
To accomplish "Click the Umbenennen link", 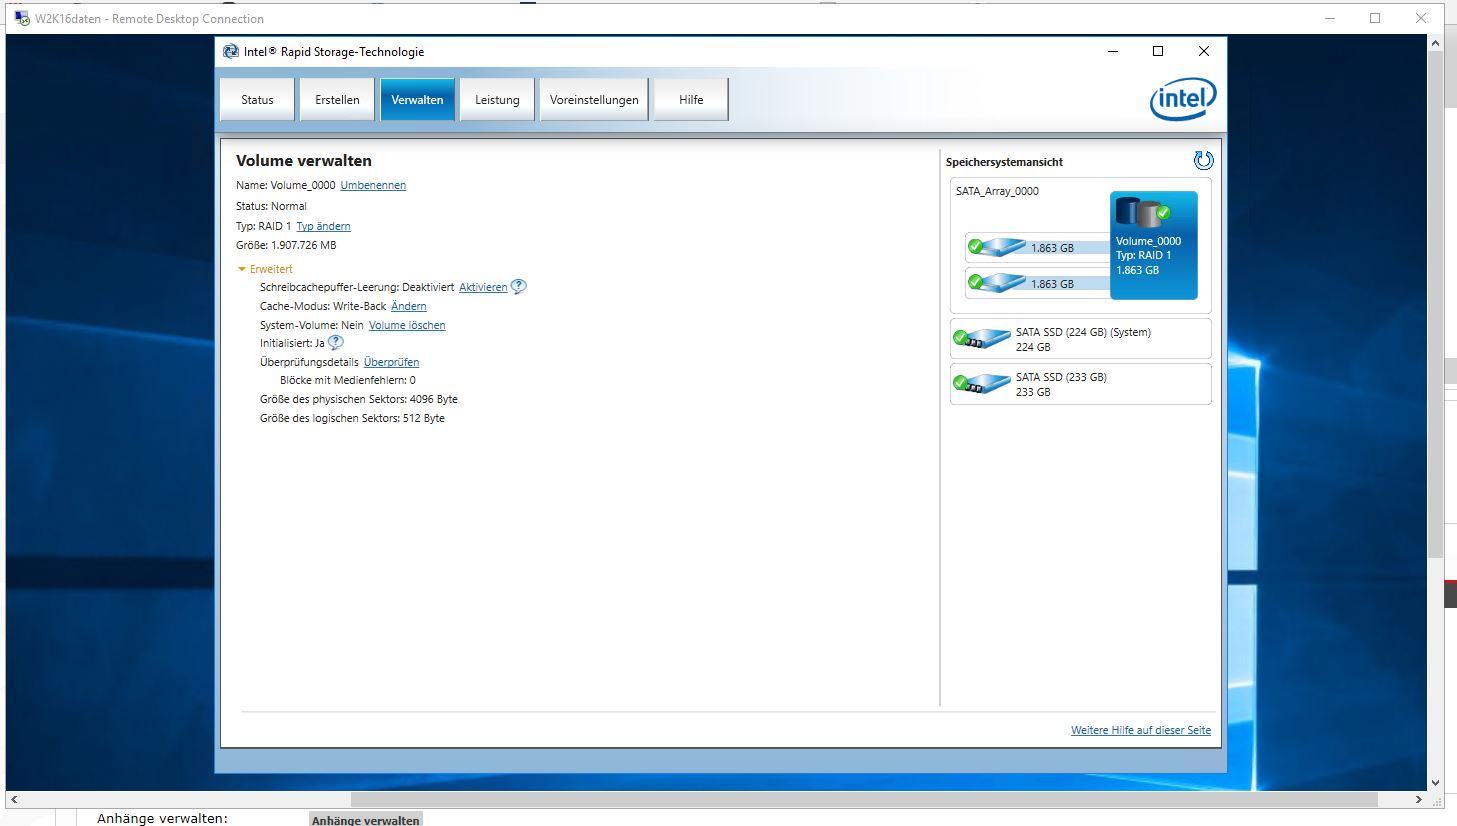I will (373, 185).
